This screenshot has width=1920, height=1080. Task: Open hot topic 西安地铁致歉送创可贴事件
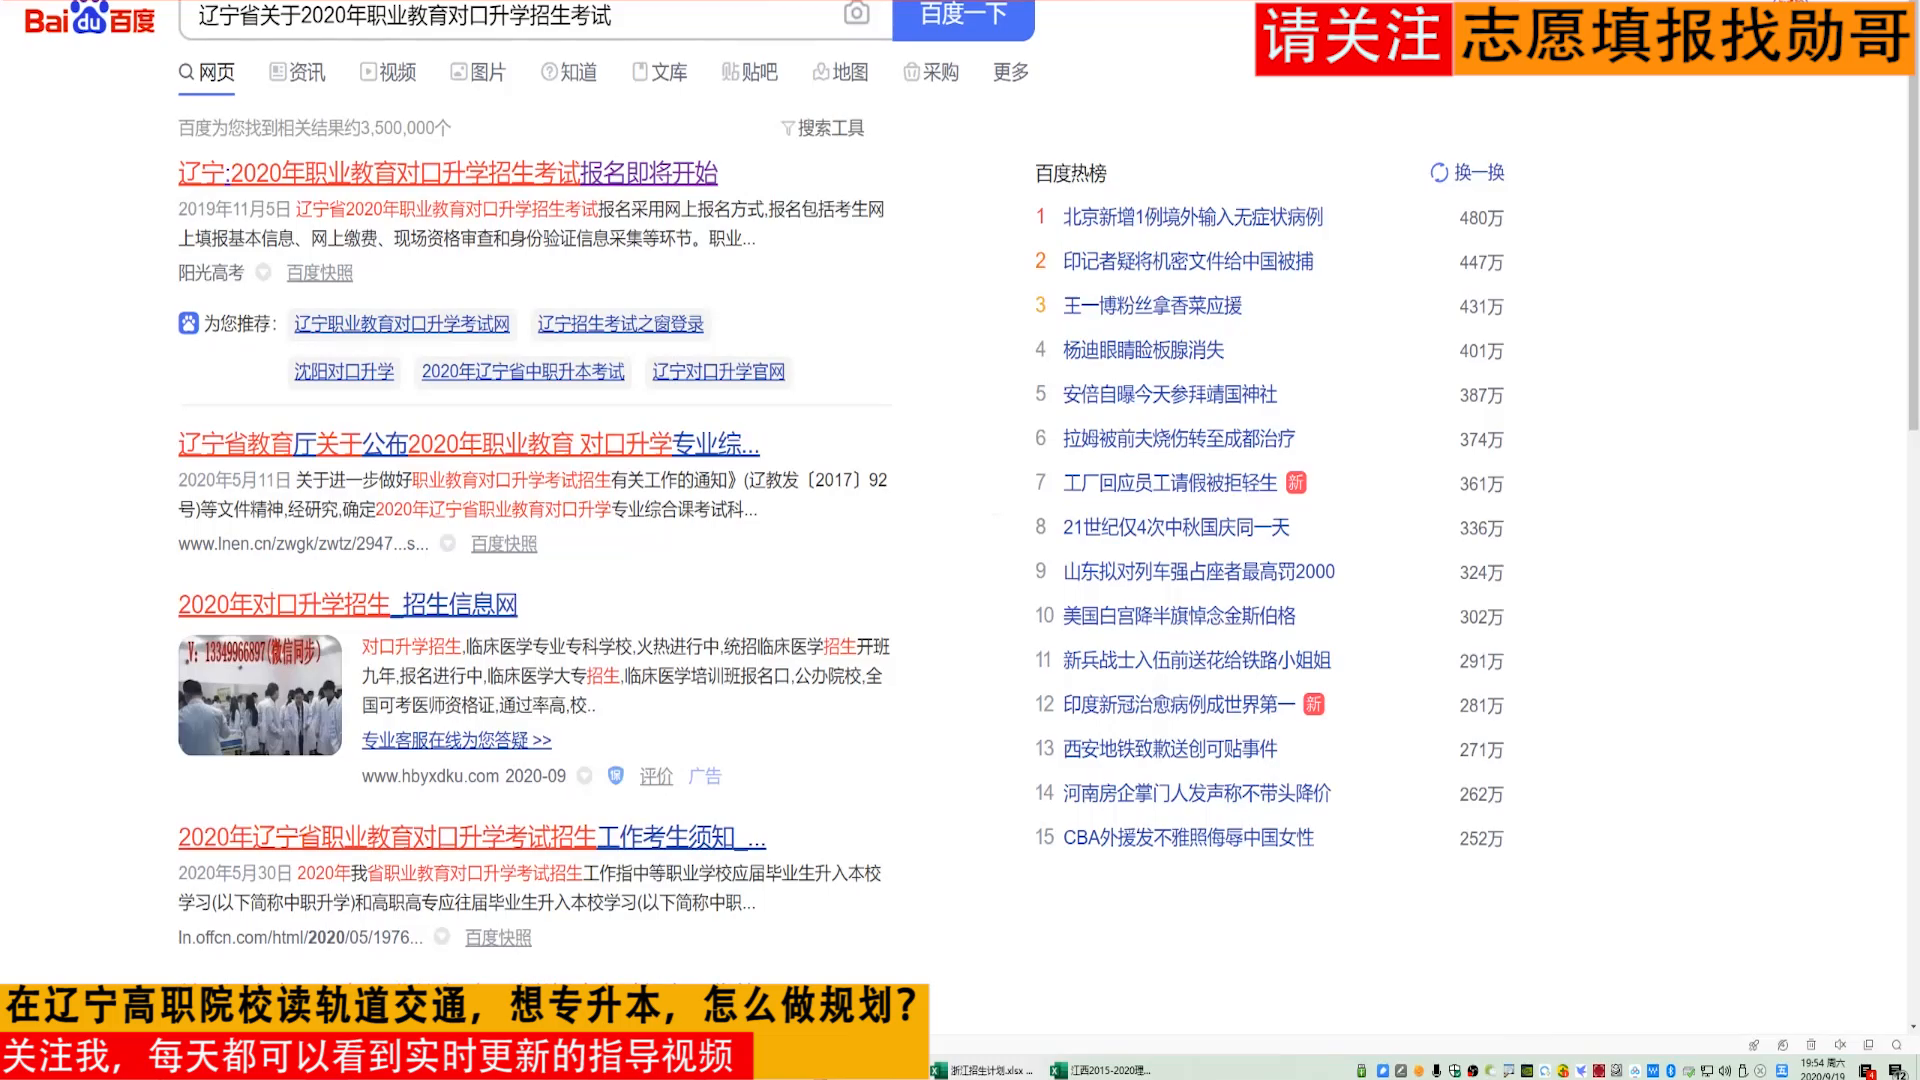point(1170,749)
